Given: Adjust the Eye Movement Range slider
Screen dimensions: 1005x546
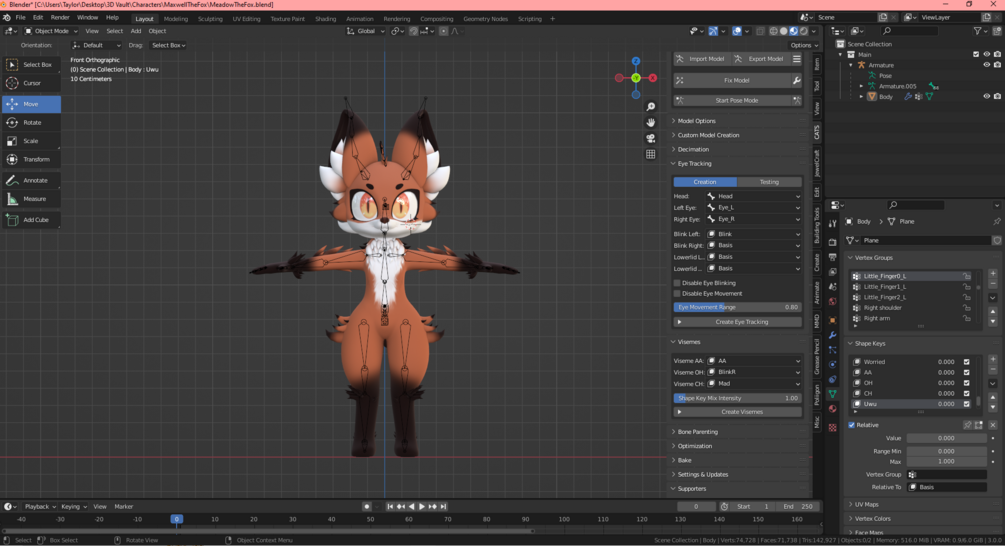Looking at the screenshot, I should coord(738,307).
